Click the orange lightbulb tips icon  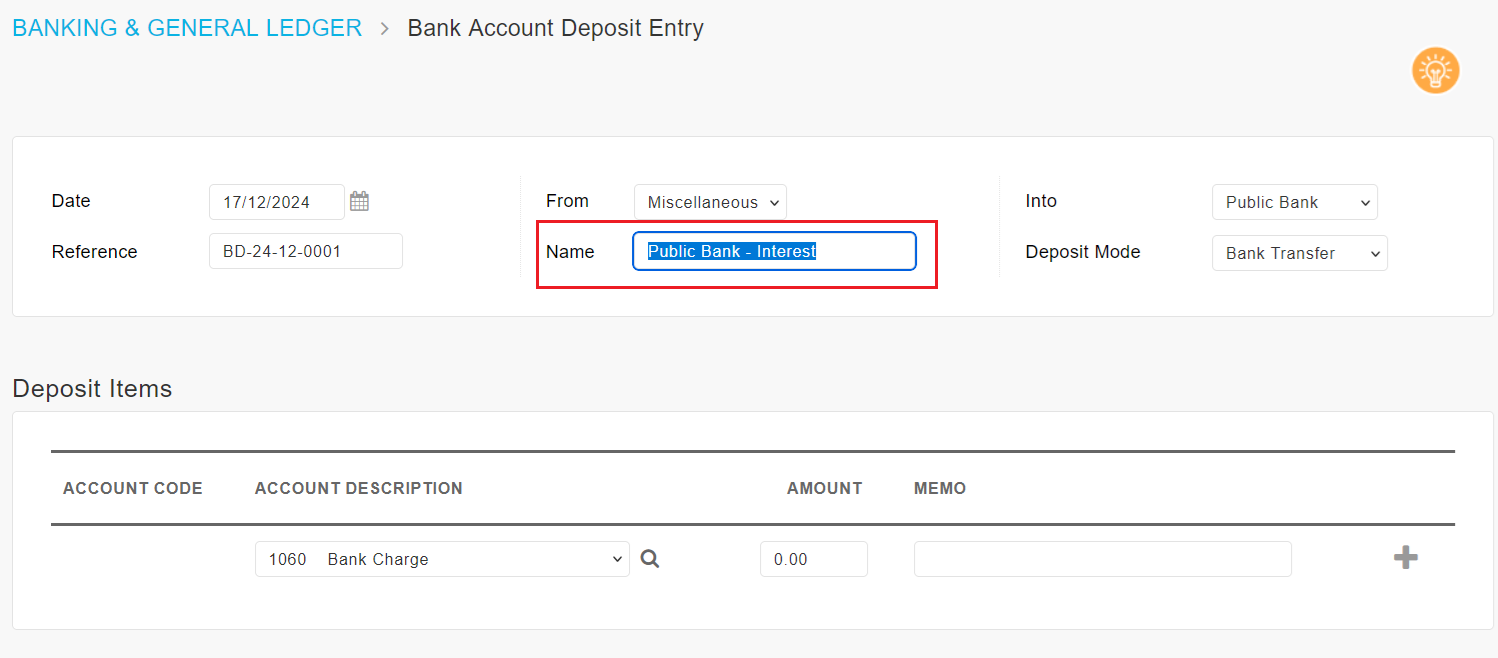tap(1435, 71)
